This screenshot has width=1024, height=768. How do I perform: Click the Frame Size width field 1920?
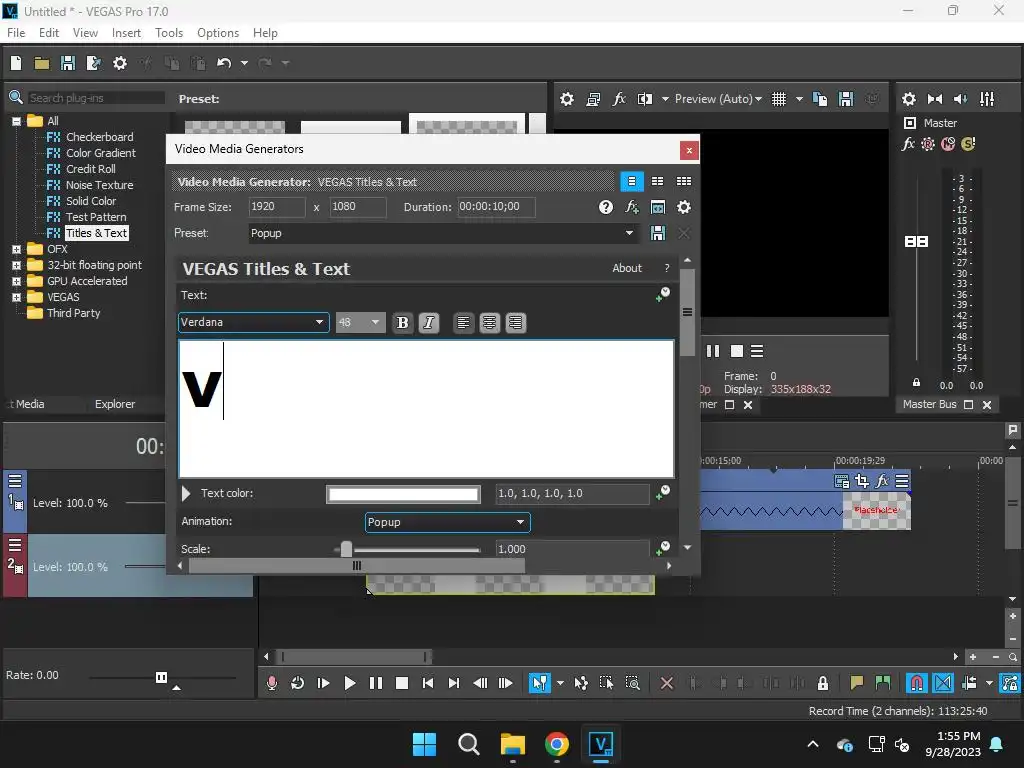pyautogui.click(x=277, y=207)
